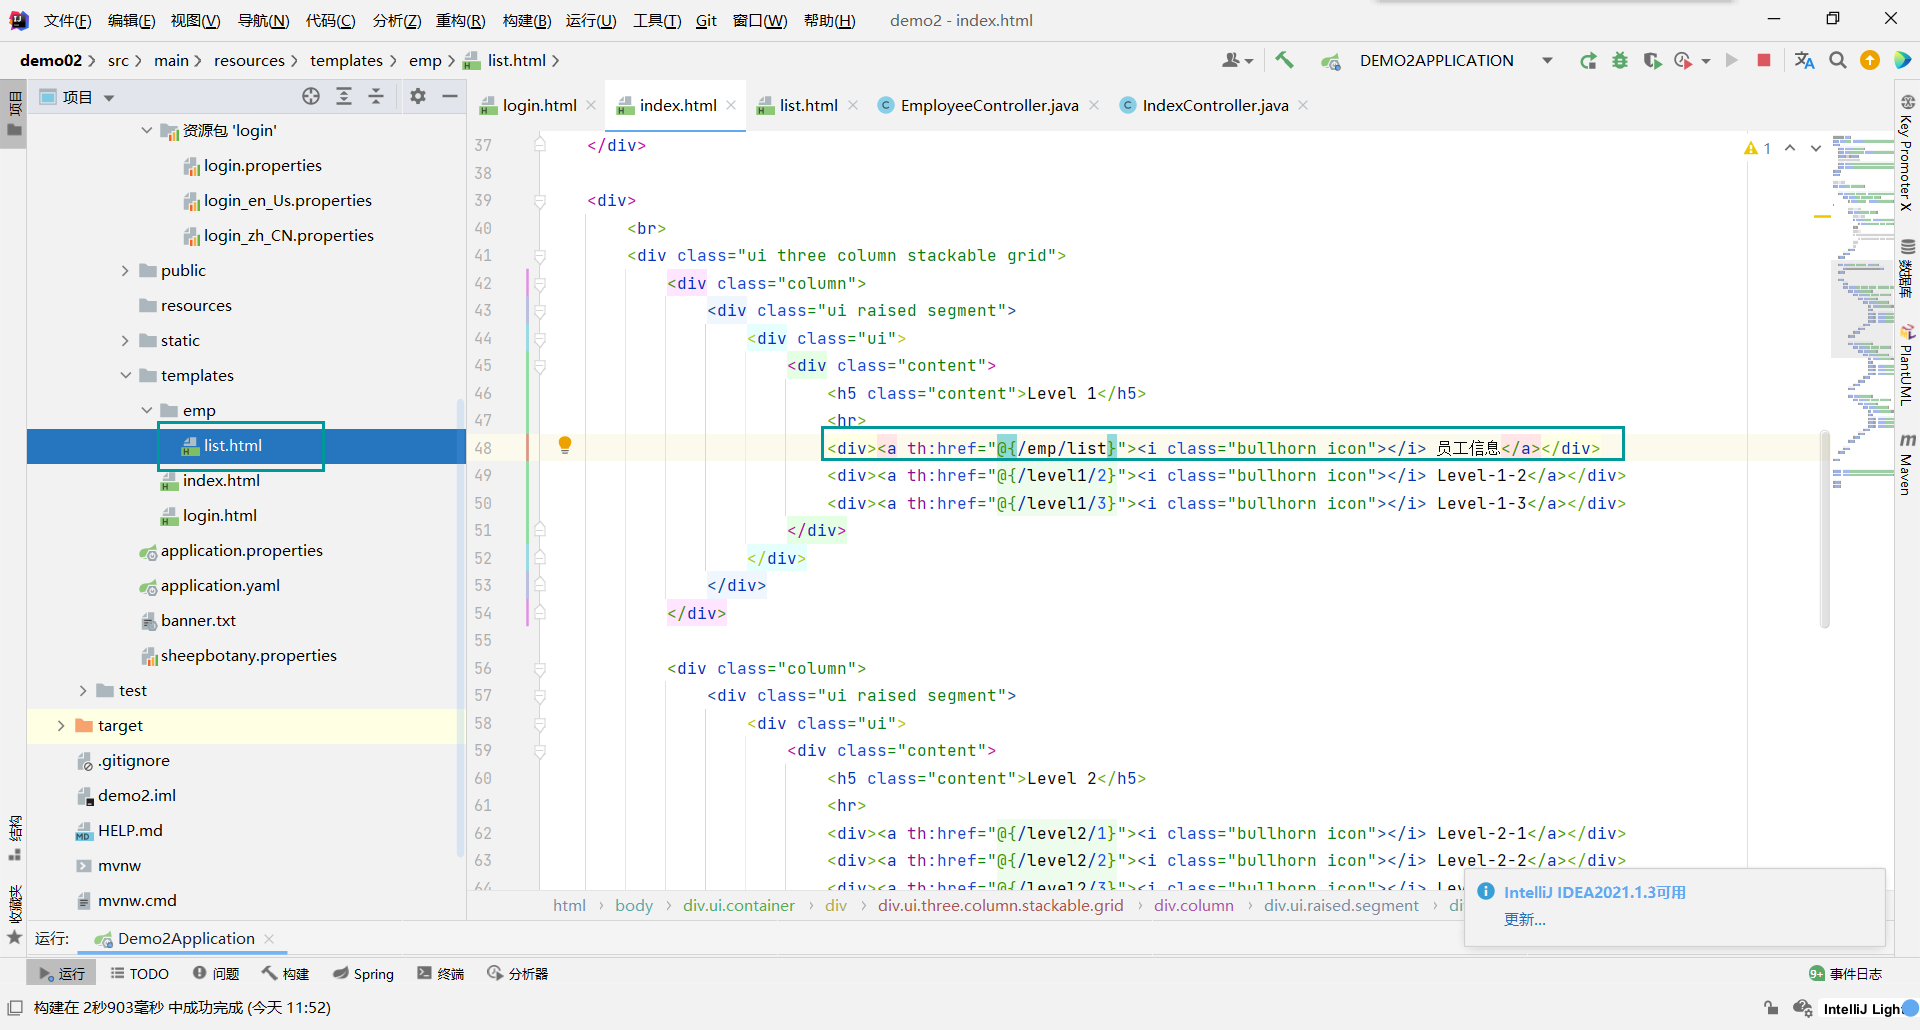1920x1030 pixels.
Task: Open Project panel settings gear
Action: pyautogui.click(x=418, y=96)
